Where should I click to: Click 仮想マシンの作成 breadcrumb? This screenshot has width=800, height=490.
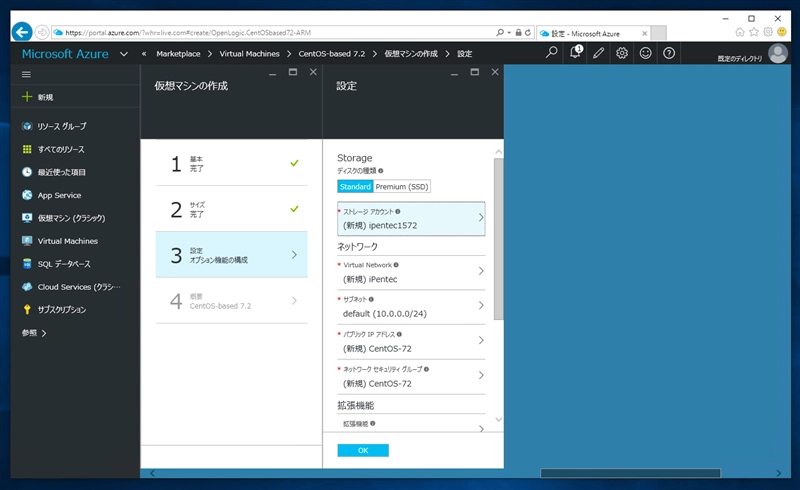click(x=411, y=54)
